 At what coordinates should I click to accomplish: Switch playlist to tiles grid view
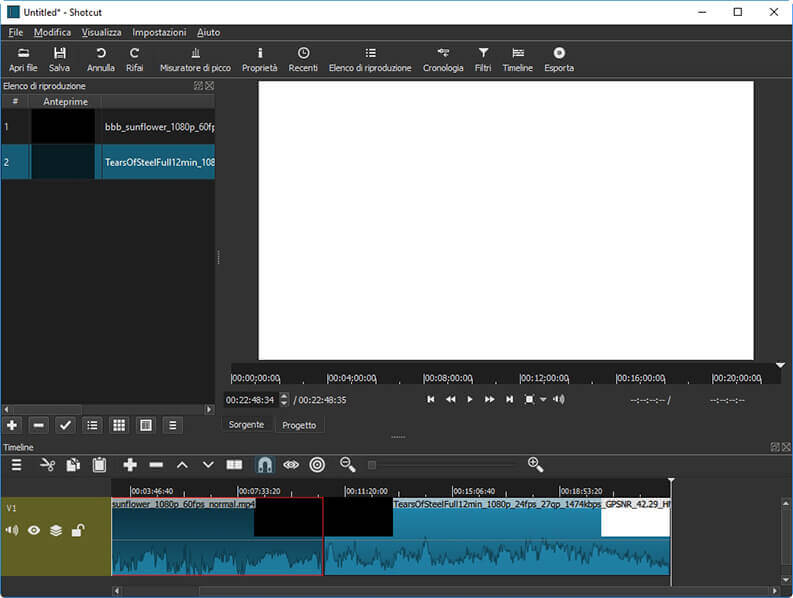119,425
